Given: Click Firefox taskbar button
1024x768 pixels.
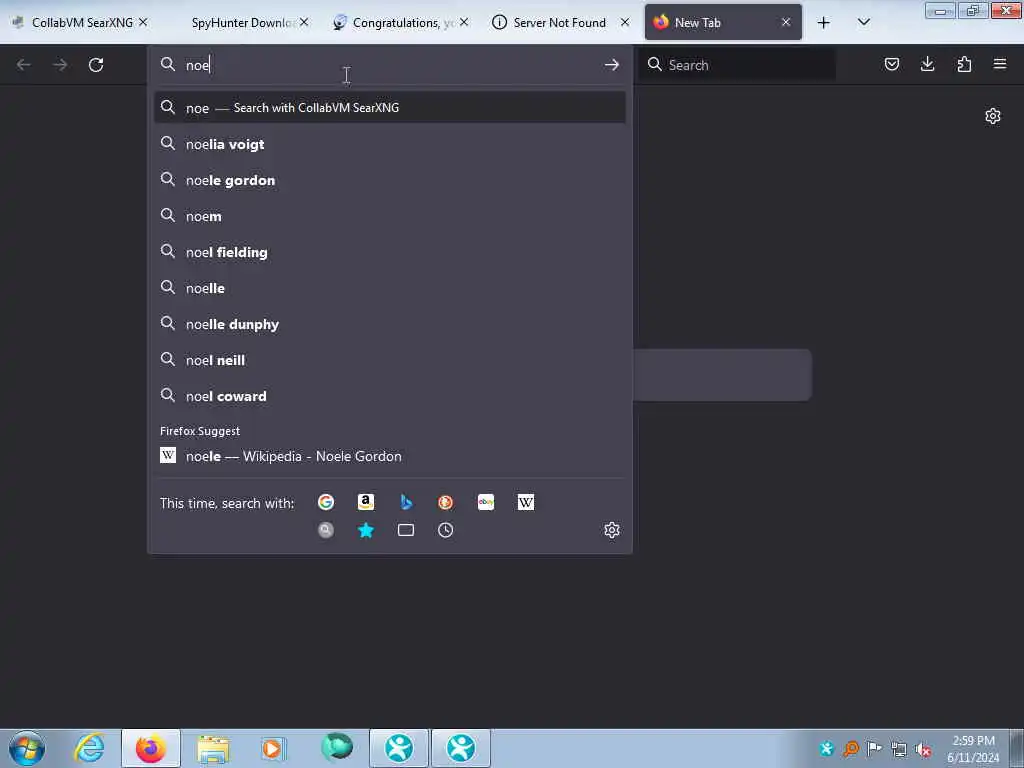Looking at the screenshot, I should coord(151,748).
